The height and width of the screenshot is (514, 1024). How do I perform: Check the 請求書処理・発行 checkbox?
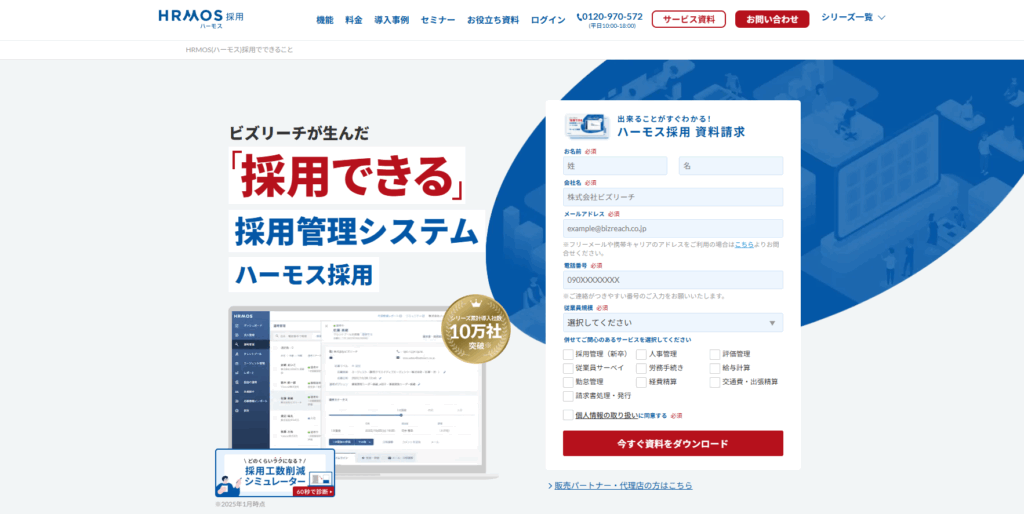[568, 396]
